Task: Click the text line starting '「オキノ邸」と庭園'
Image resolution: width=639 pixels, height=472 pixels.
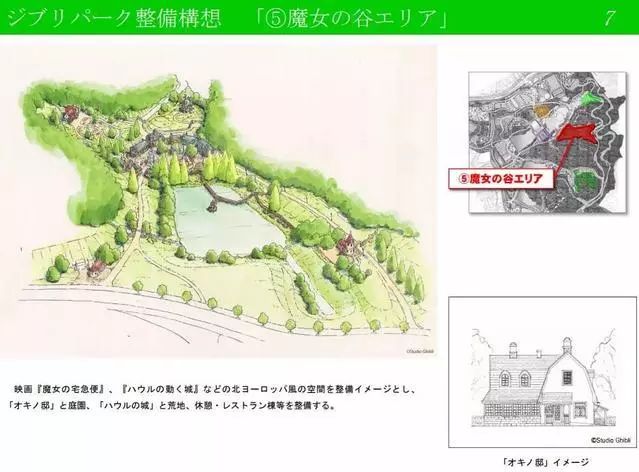Action: tap(171, 406)
